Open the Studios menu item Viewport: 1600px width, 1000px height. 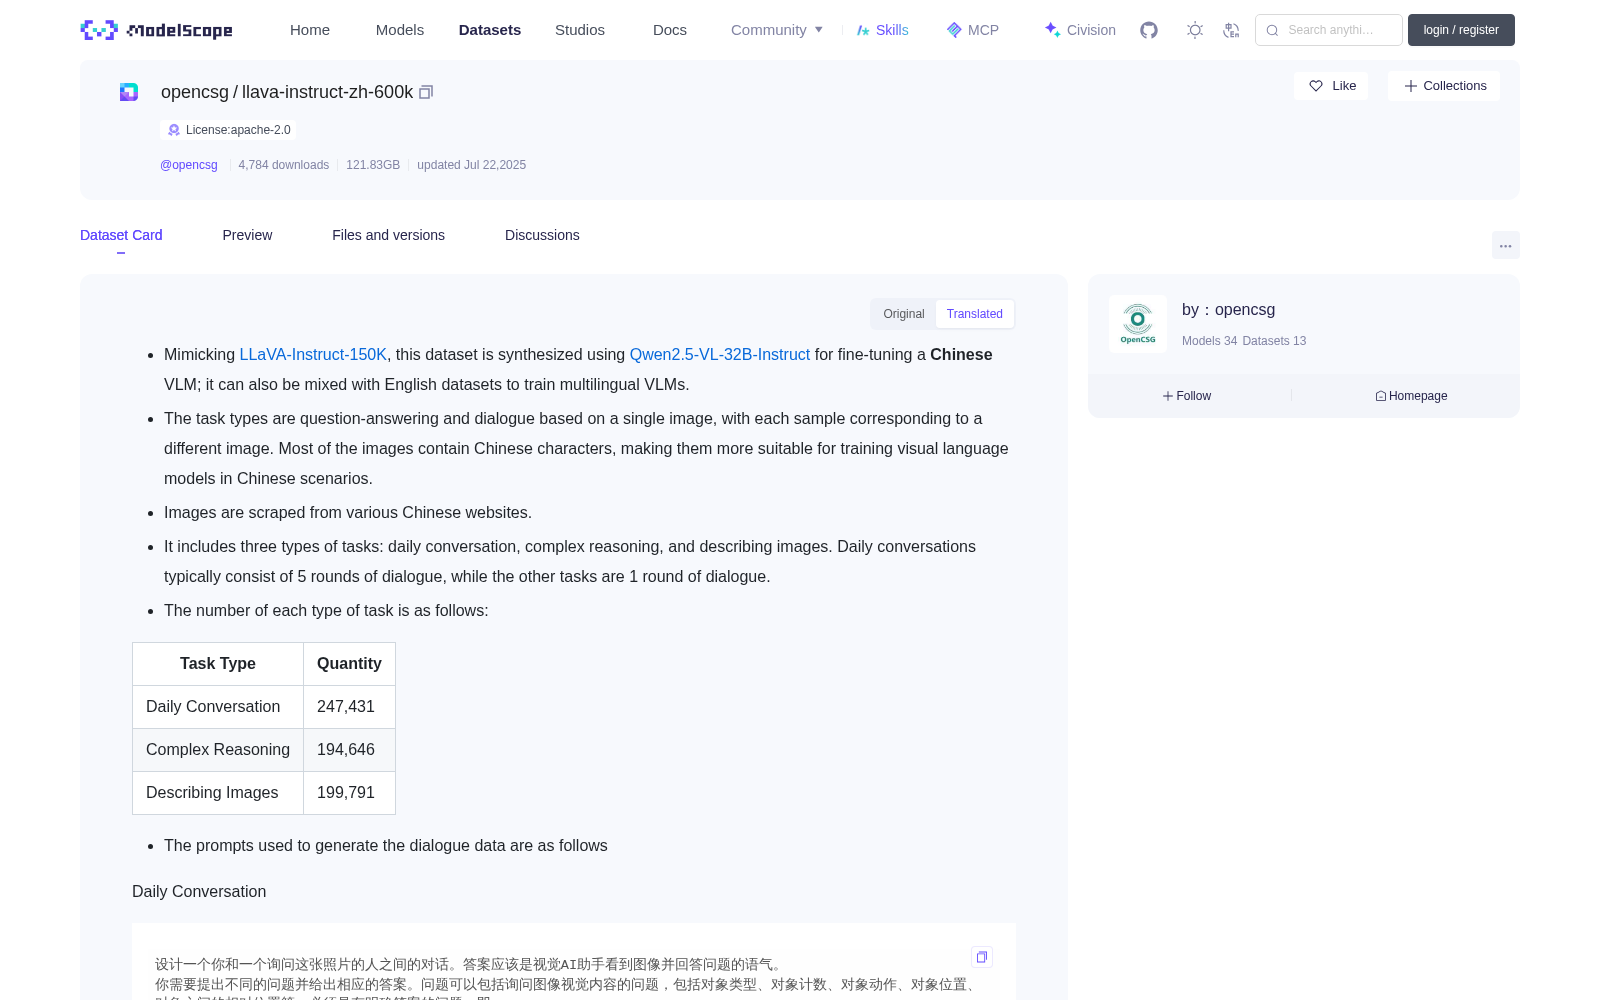tap(580, 30)
